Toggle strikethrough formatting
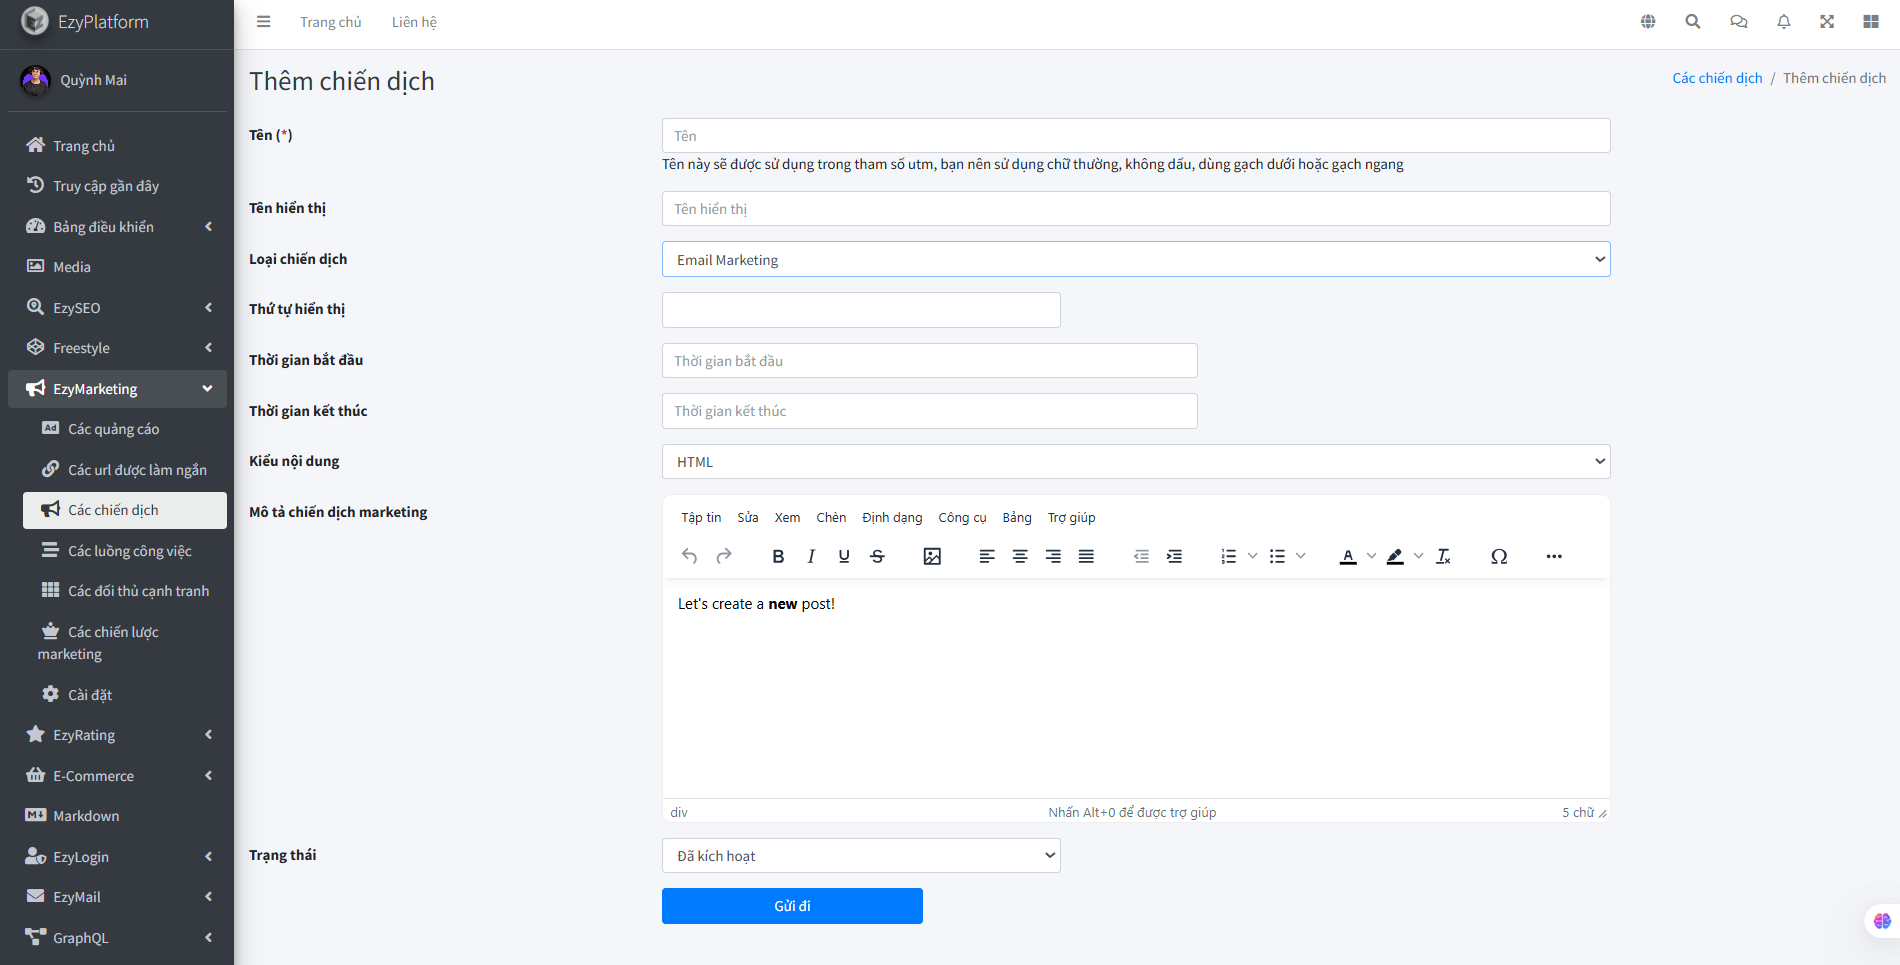This screenshot has width=1900, height=965. coord(877,556)
